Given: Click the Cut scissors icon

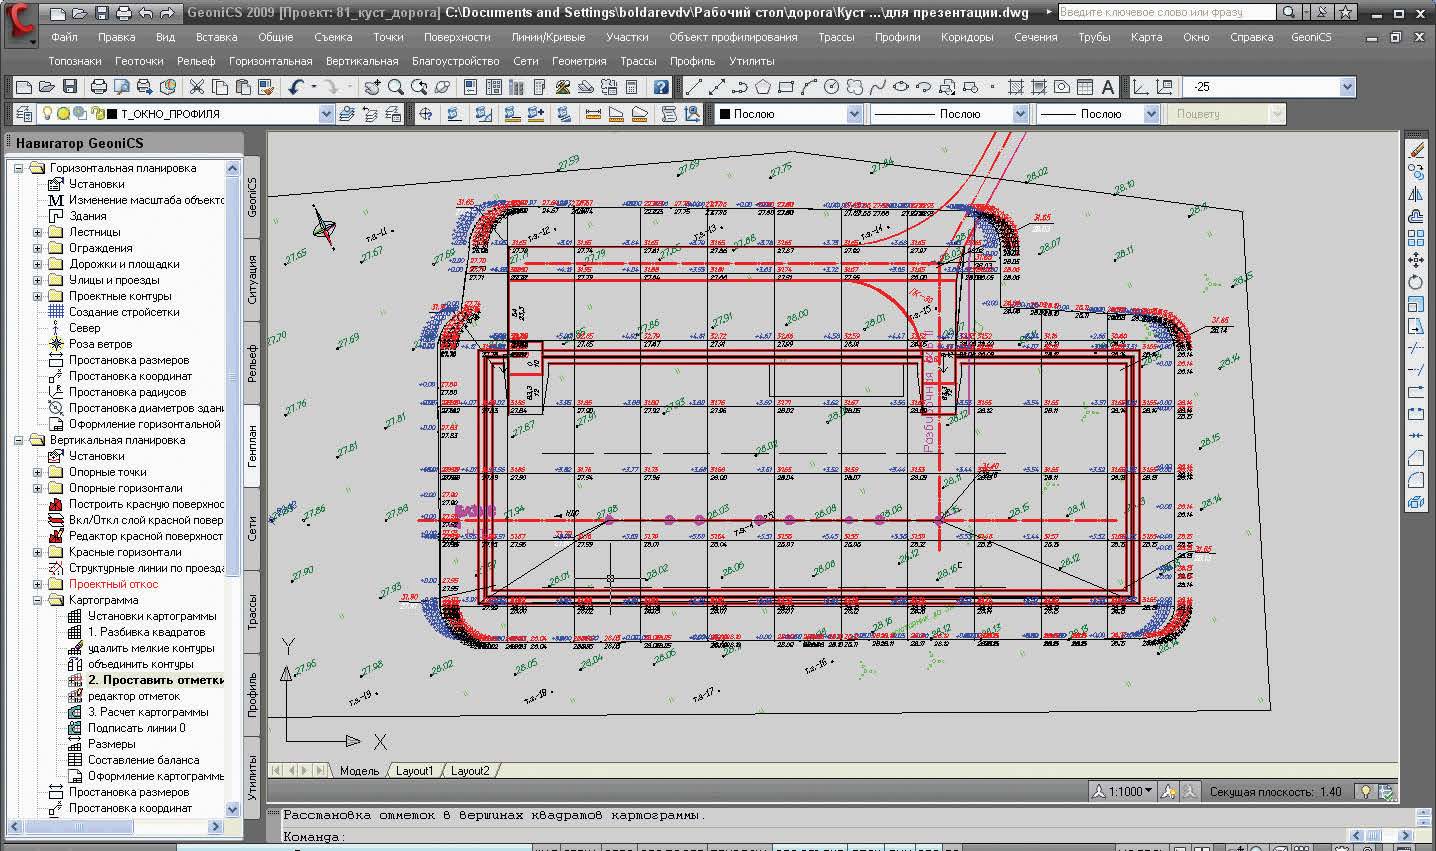Looking at the screenshot, I should 197,87.
